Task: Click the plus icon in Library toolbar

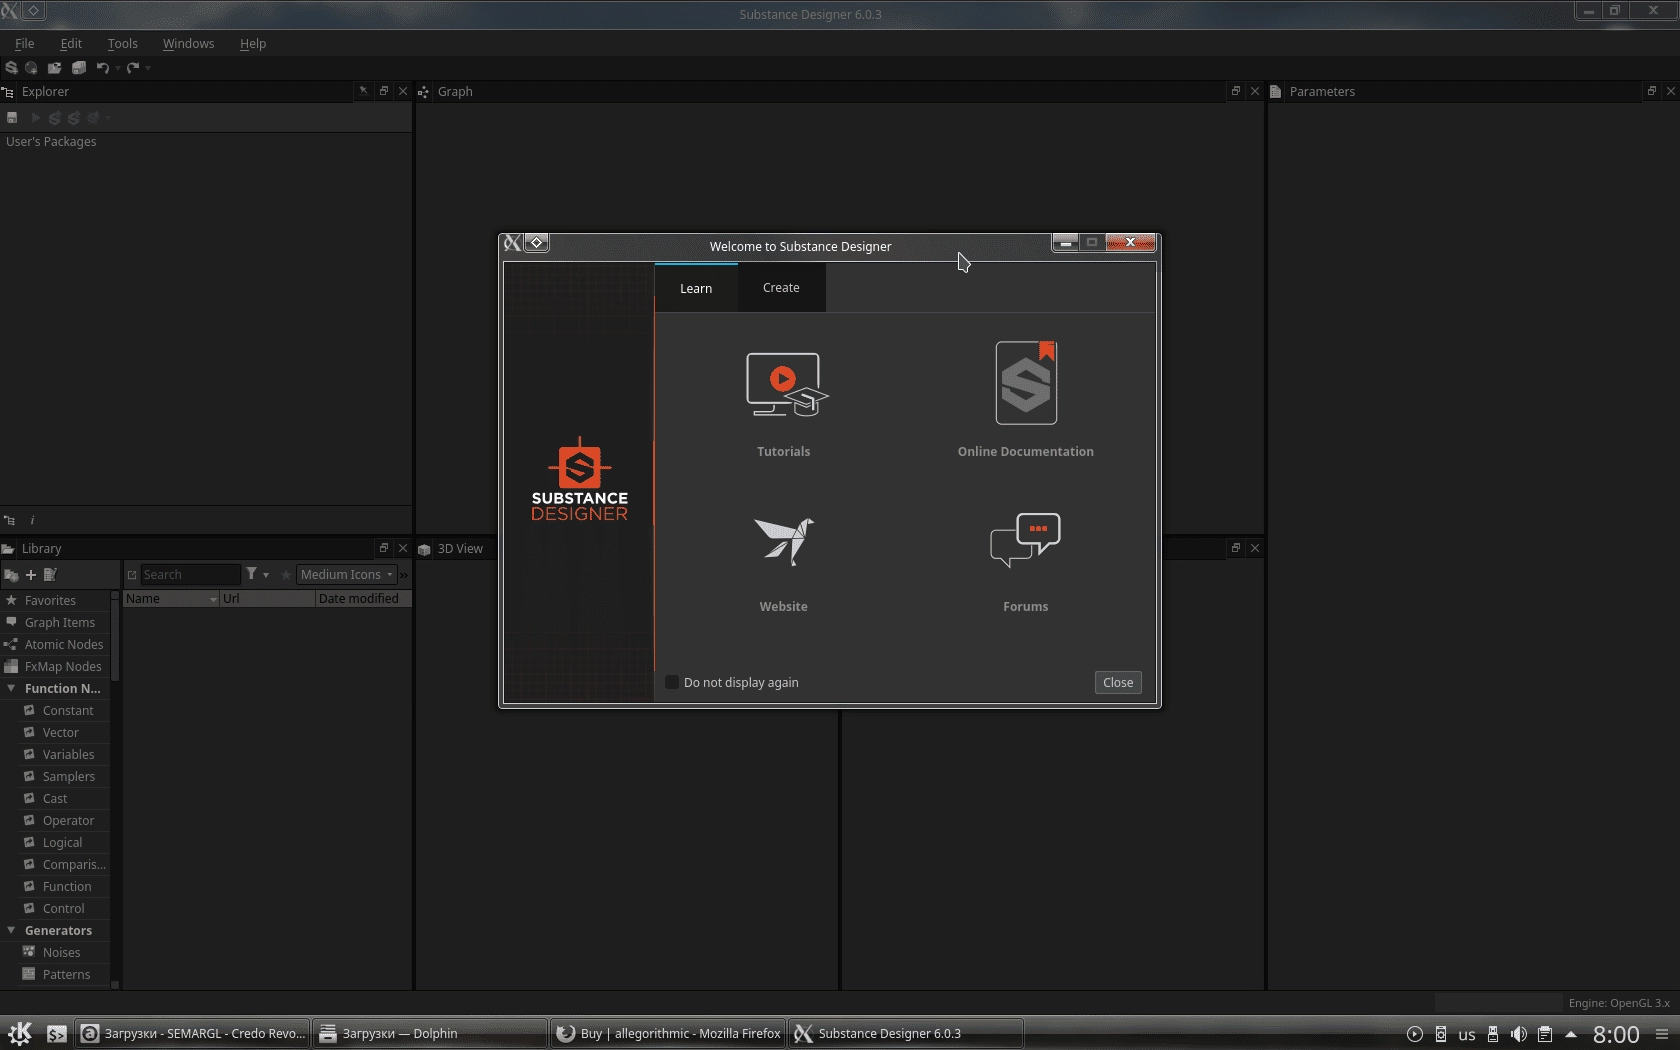Action: pos(31,575)
